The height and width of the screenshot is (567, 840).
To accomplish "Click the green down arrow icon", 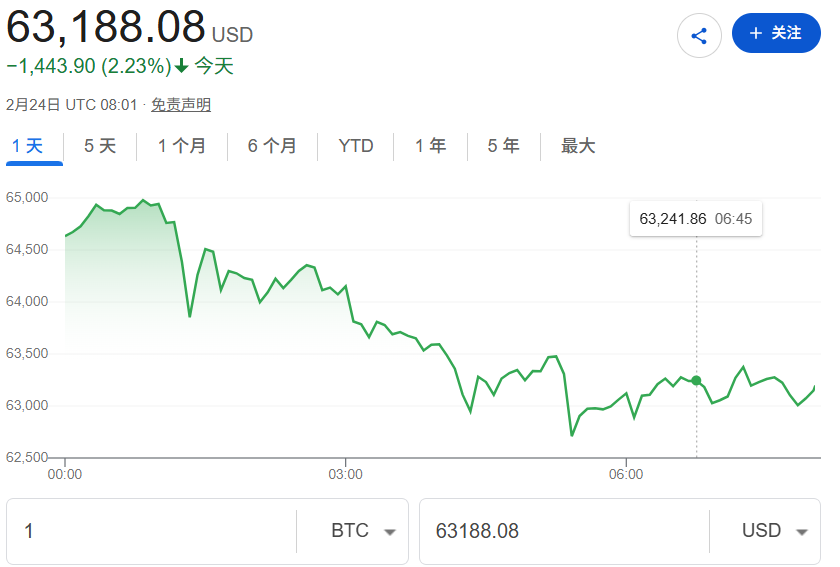I will [x=181, y=67].
